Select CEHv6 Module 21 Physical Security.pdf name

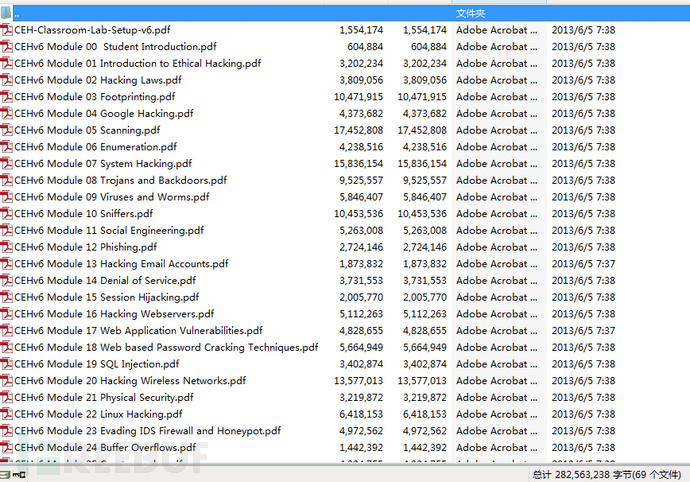click(x=104, y=398)
